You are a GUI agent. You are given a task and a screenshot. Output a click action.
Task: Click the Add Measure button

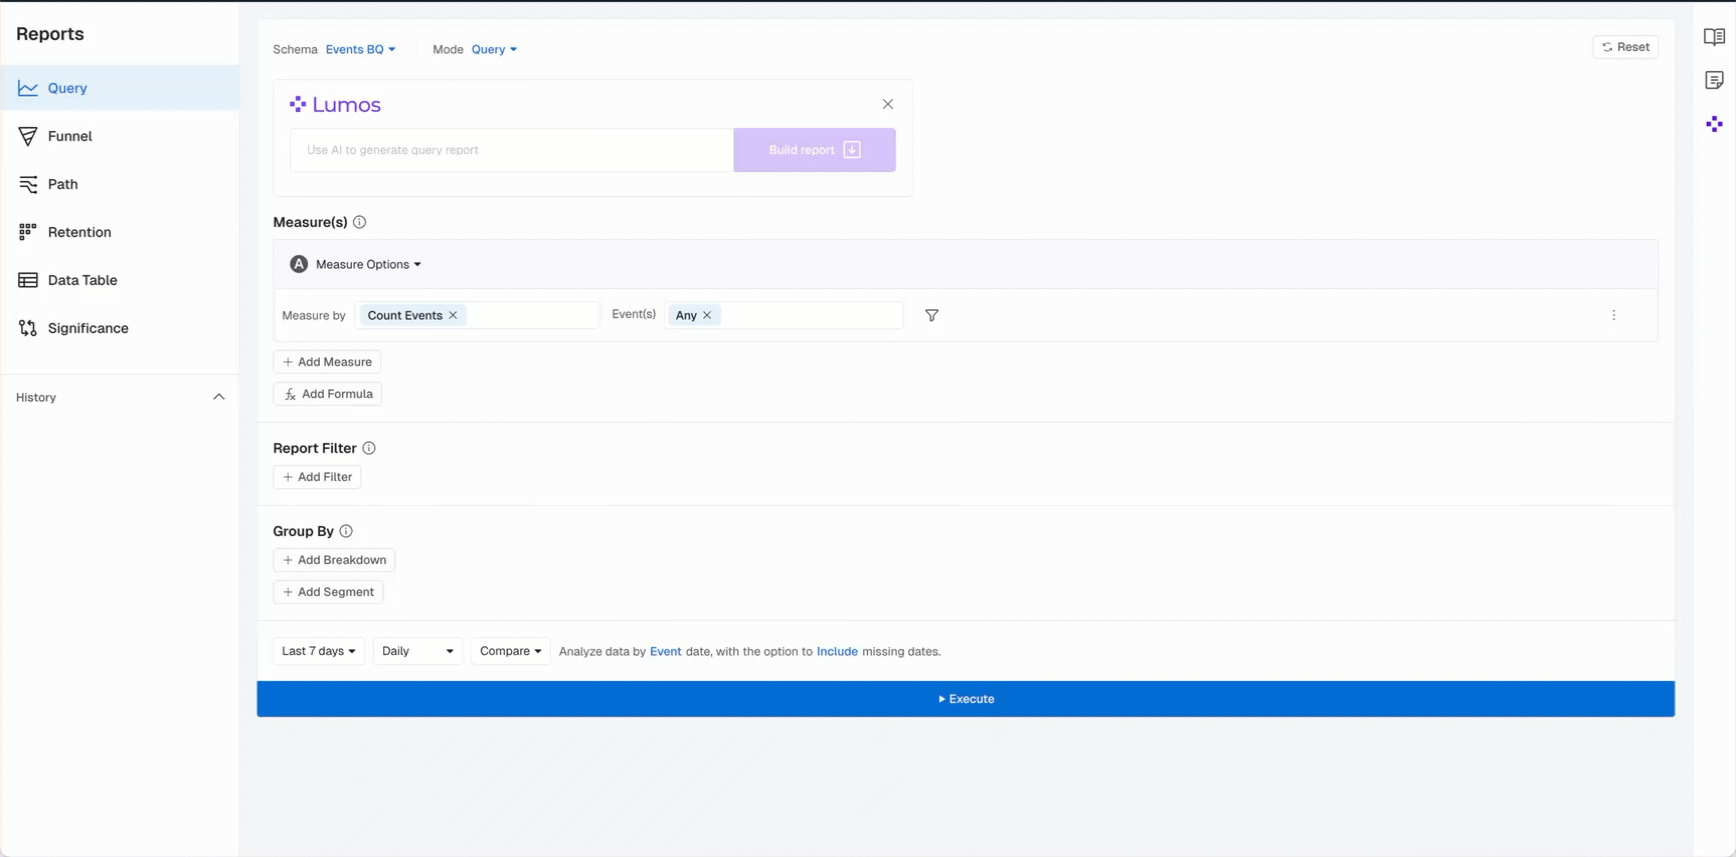pos(327,362)
